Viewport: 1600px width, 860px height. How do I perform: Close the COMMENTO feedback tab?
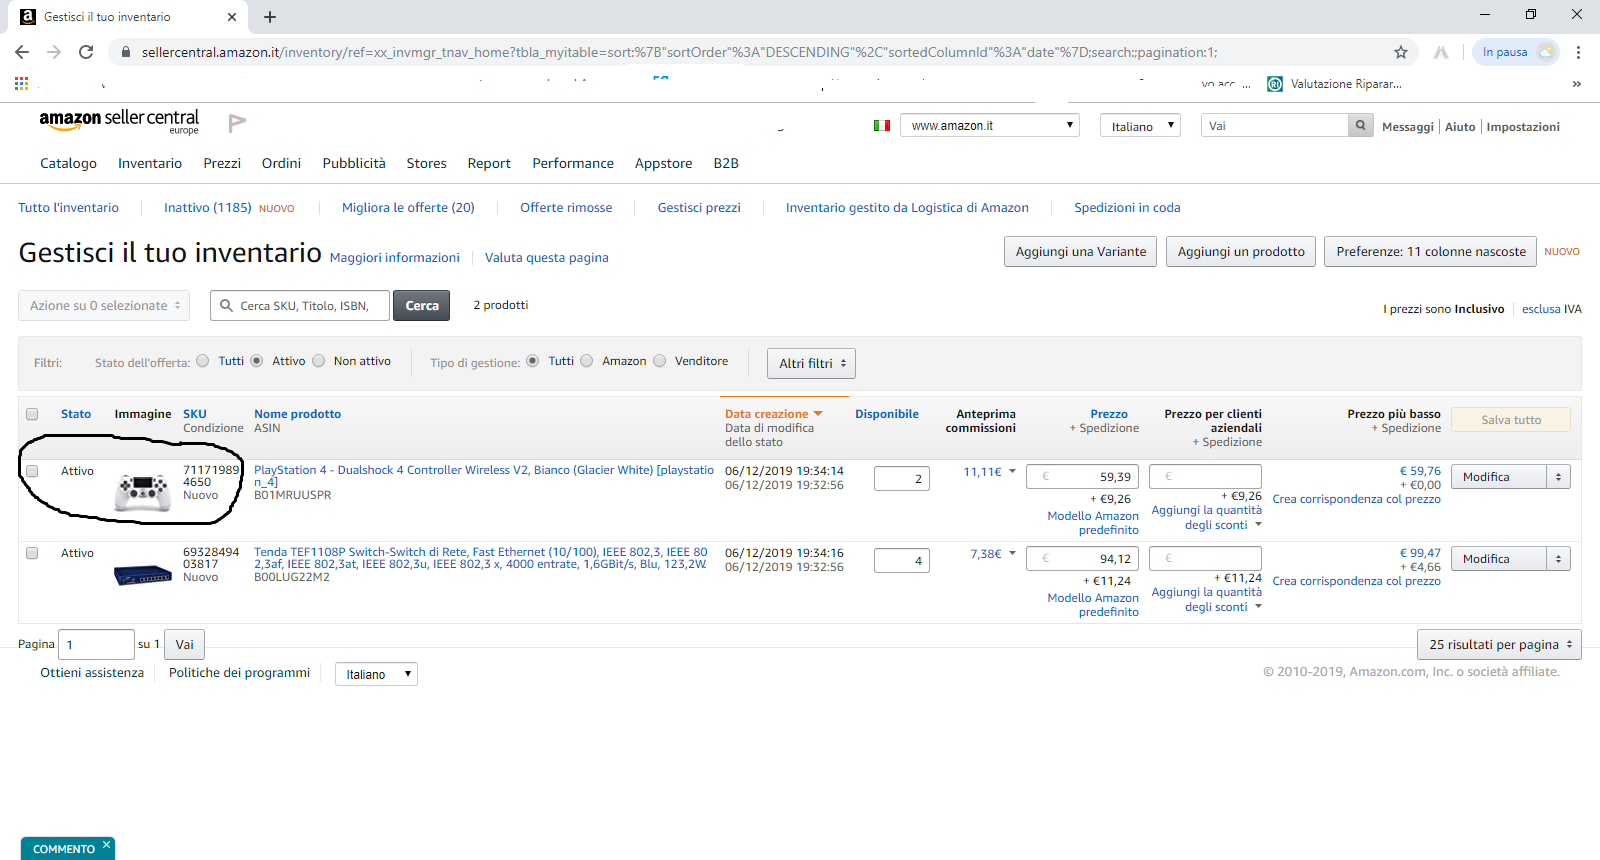(x=106, y=845)
